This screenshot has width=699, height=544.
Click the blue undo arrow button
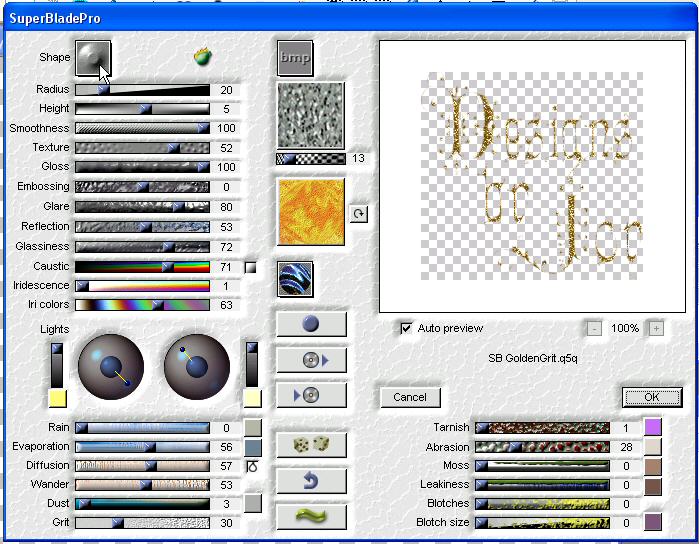click(311, 481)
